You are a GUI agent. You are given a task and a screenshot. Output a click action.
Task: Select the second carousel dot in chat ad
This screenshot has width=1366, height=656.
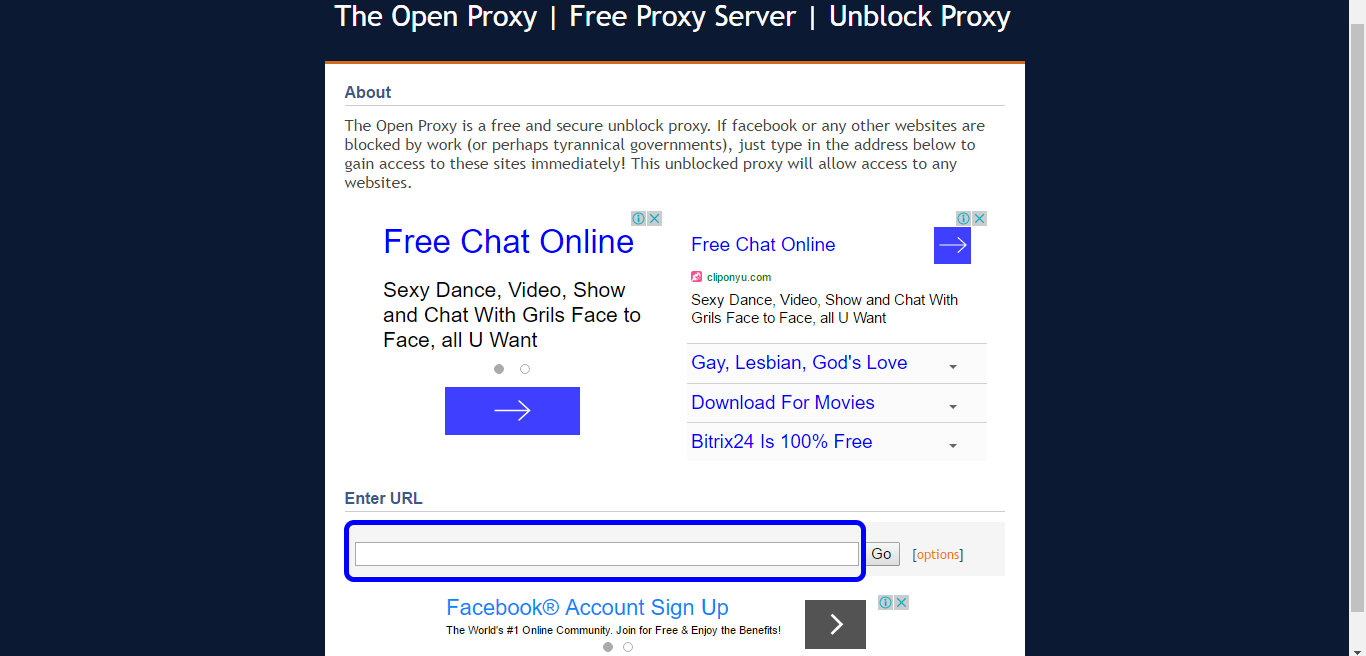click(525, 369)
